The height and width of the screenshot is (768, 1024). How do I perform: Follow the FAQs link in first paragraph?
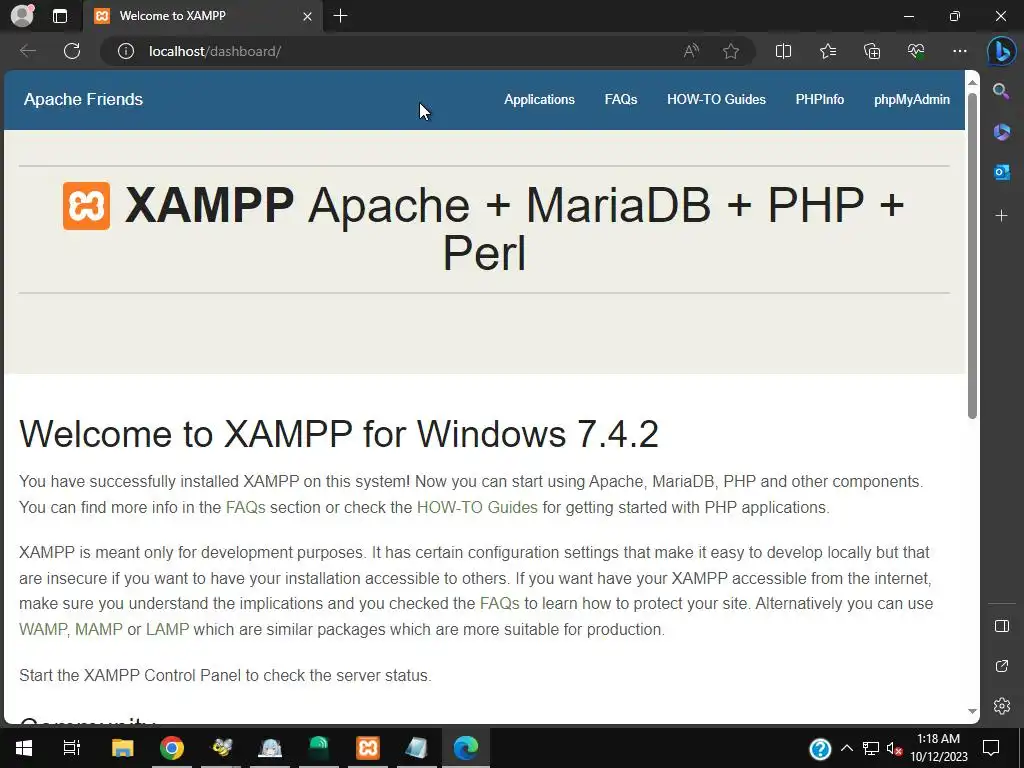pos(246,507)
